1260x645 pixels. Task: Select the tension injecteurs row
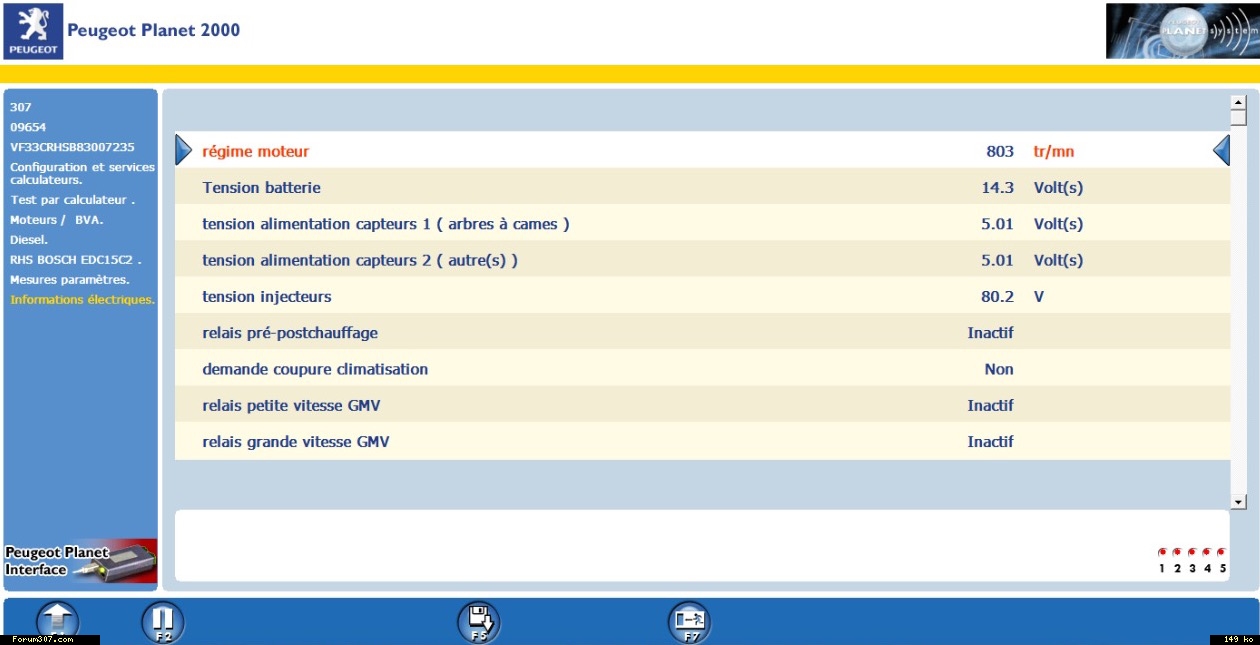(x=702, y=296)
